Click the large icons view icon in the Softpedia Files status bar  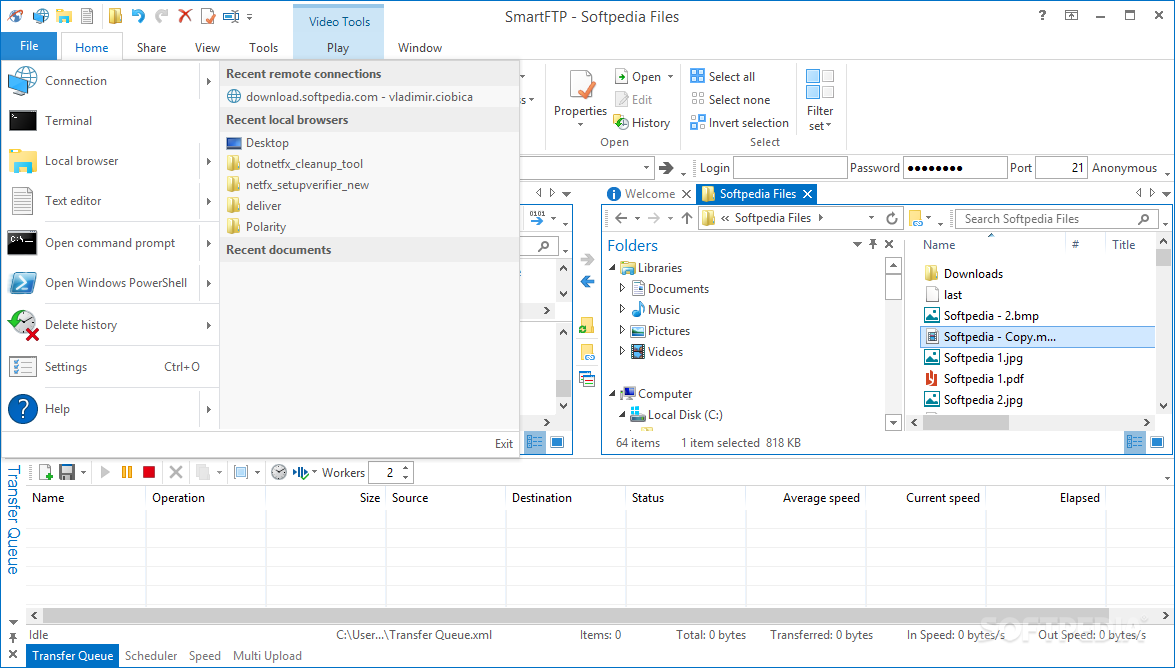click(x=1157, y=442)
